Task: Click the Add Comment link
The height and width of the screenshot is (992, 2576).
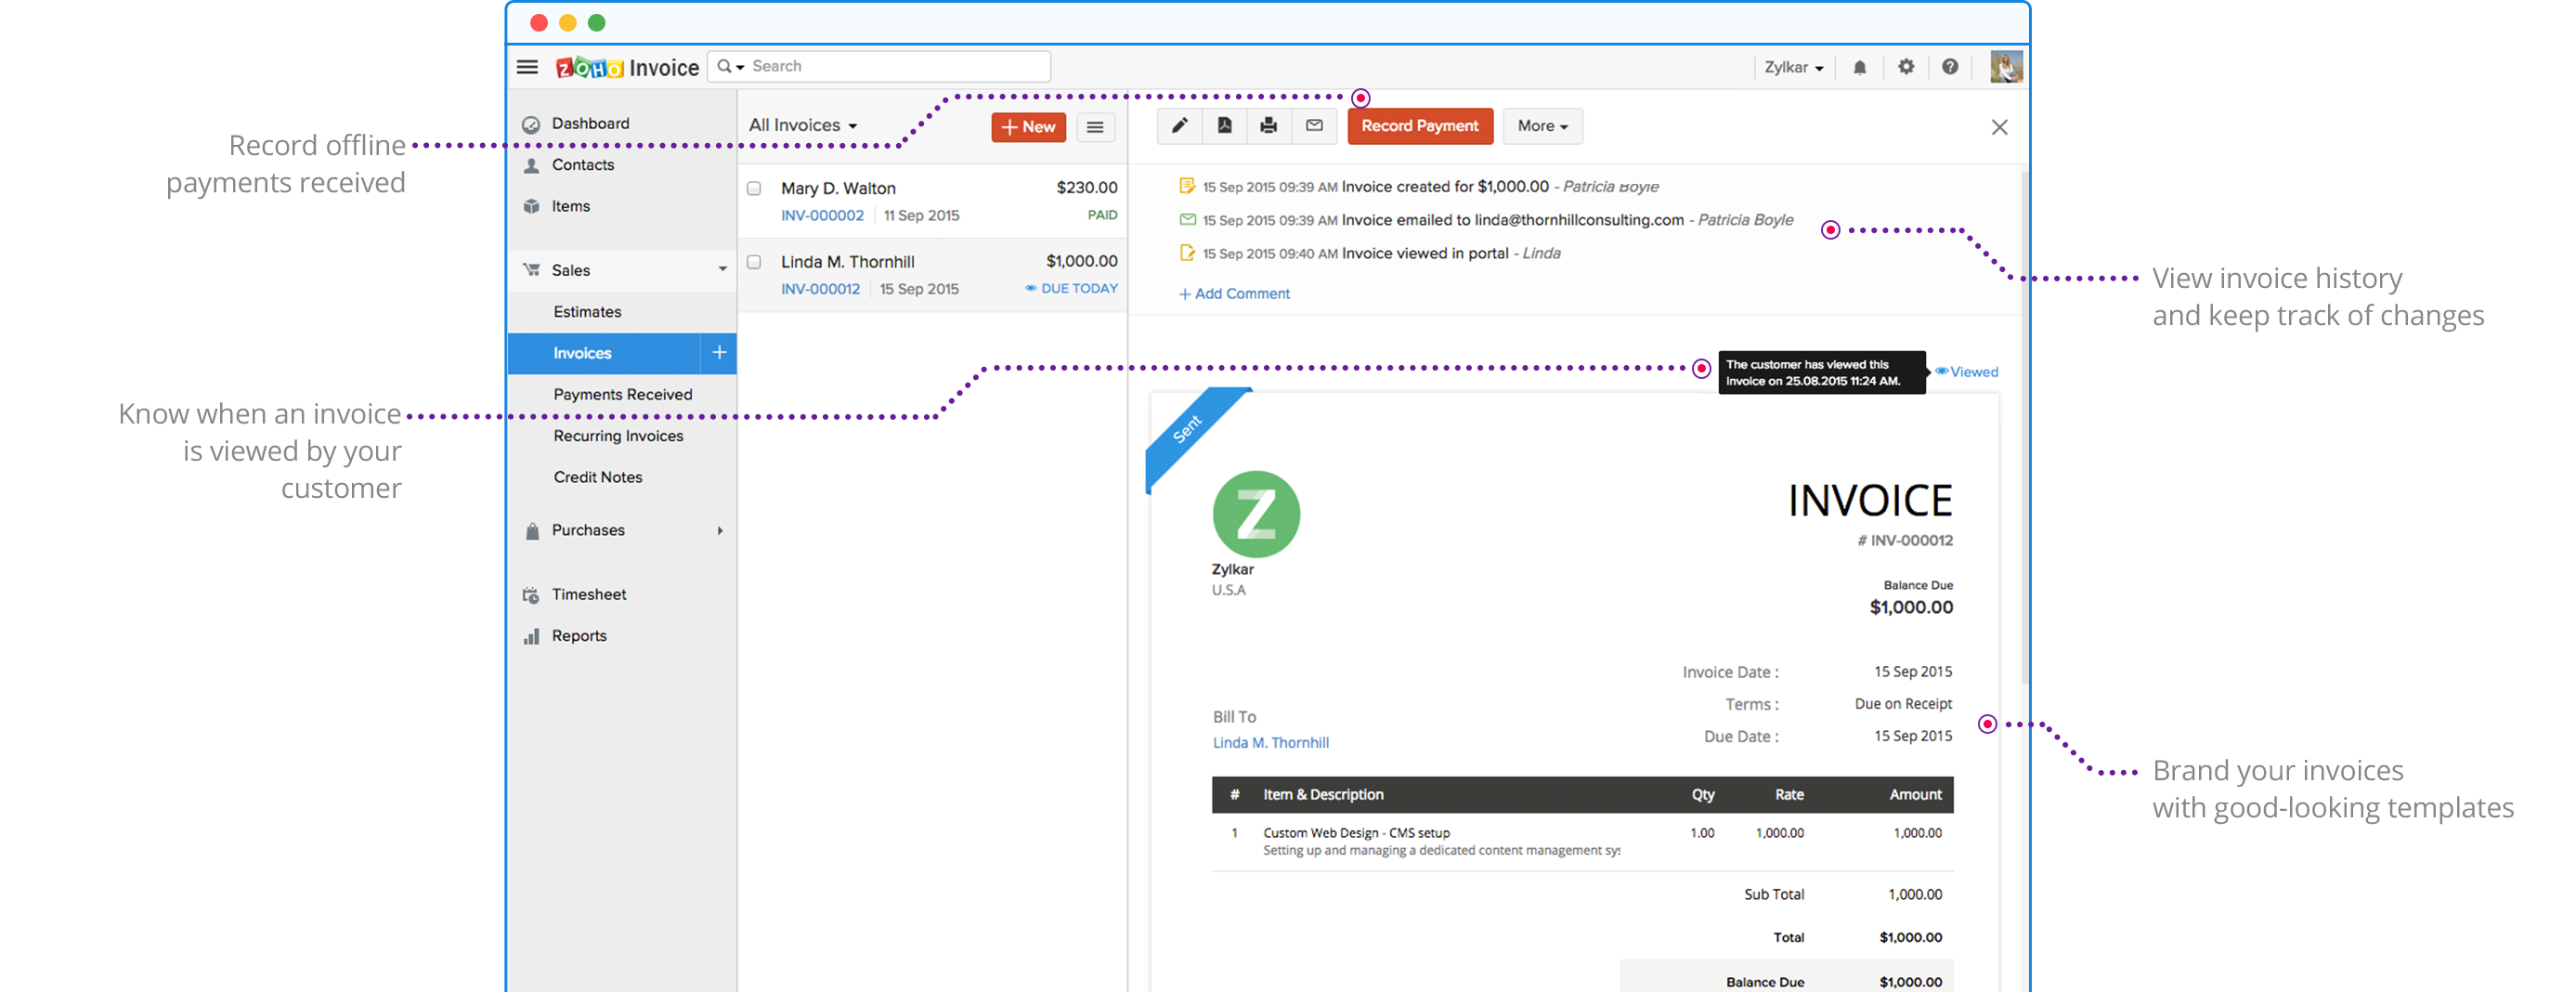Action: tap(1234, 294)
